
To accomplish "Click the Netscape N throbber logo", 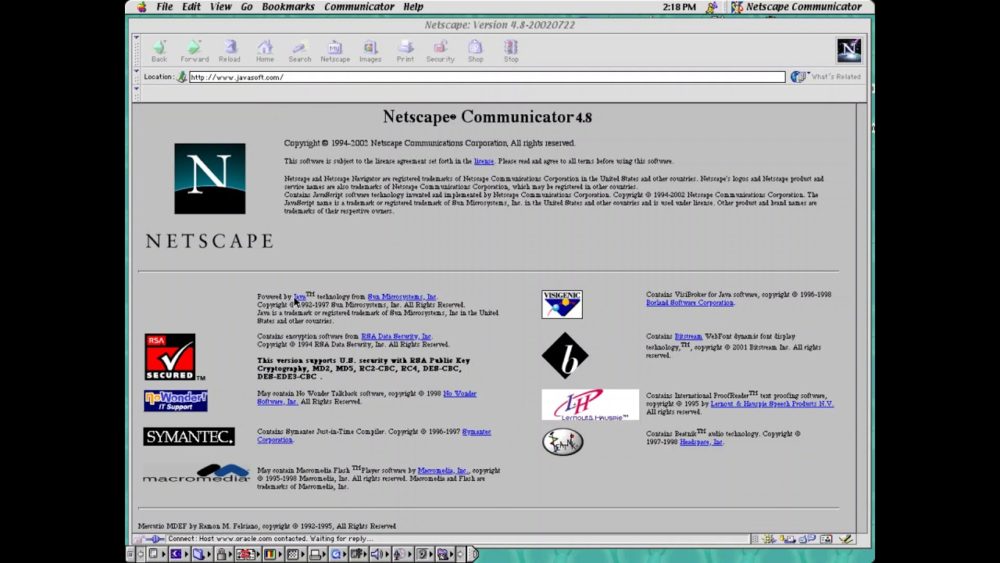I will click(848, 50).
